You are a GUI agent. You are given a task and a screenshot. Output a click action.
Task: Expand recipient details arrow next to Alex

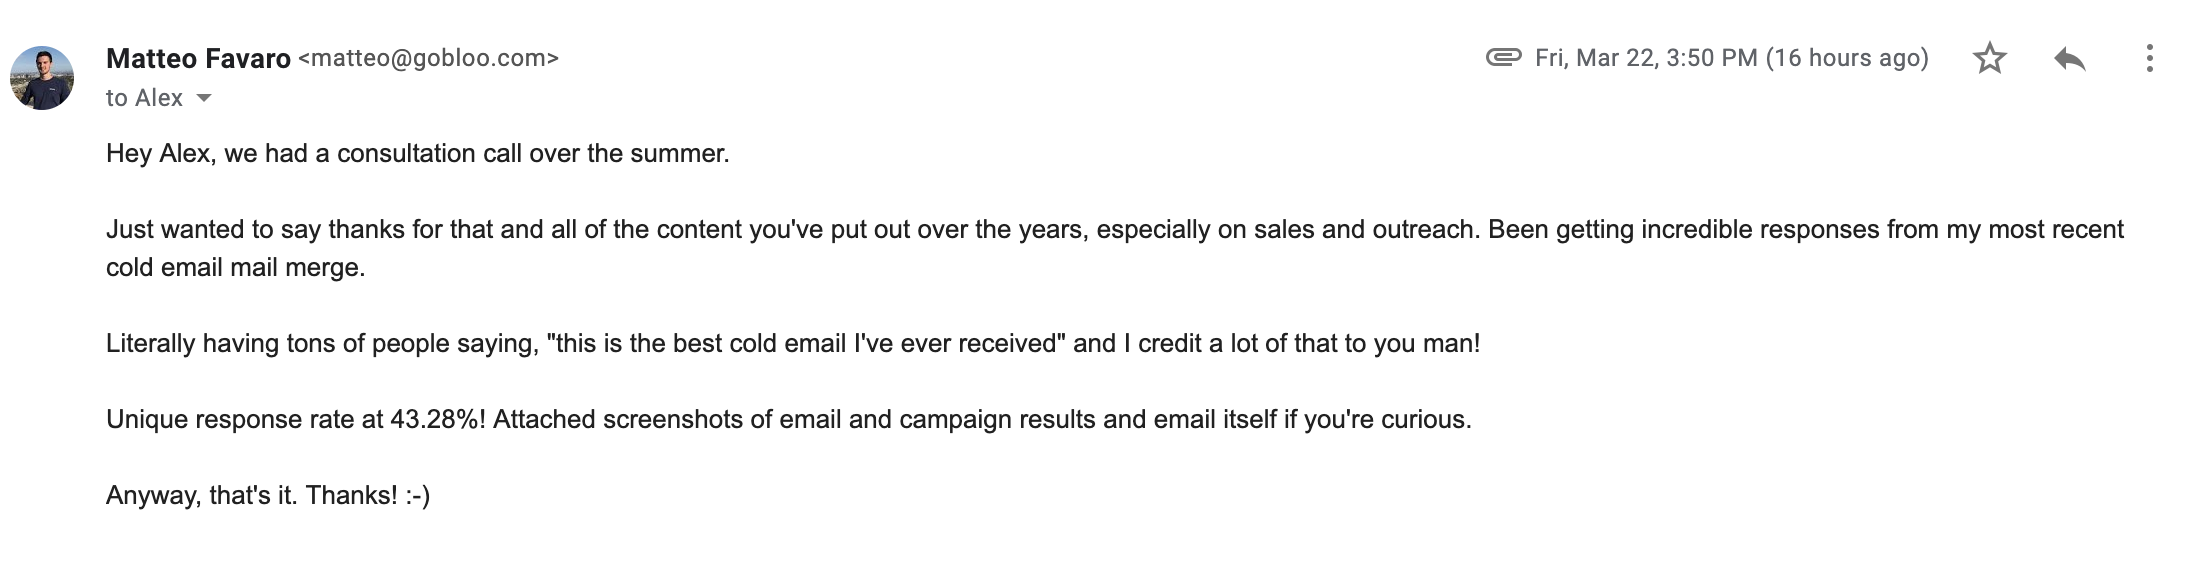click(204, 98)
